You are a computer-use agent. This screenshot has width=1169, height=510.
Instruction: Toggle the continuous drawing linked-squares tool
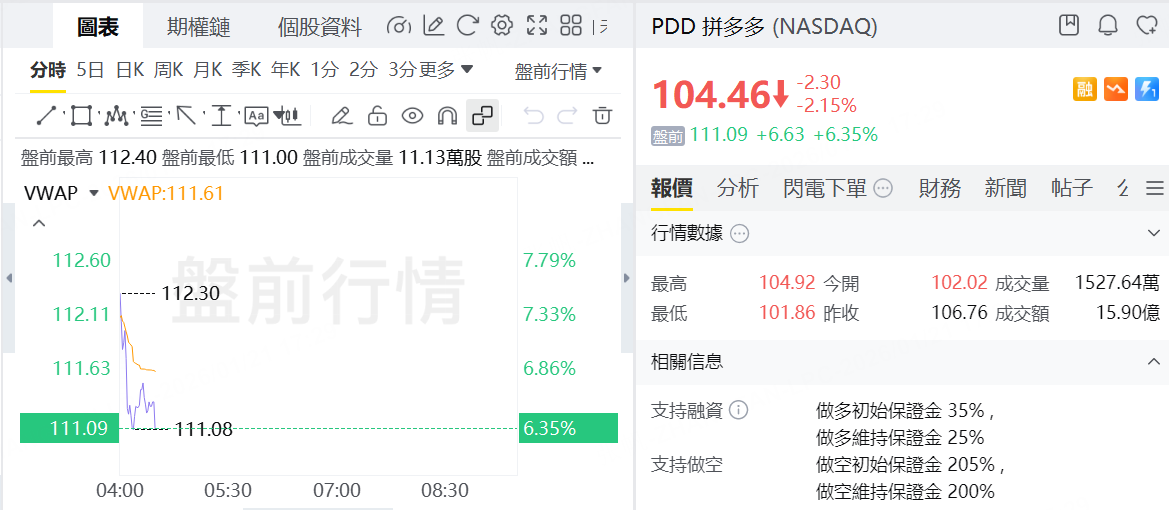coord(483,116)
